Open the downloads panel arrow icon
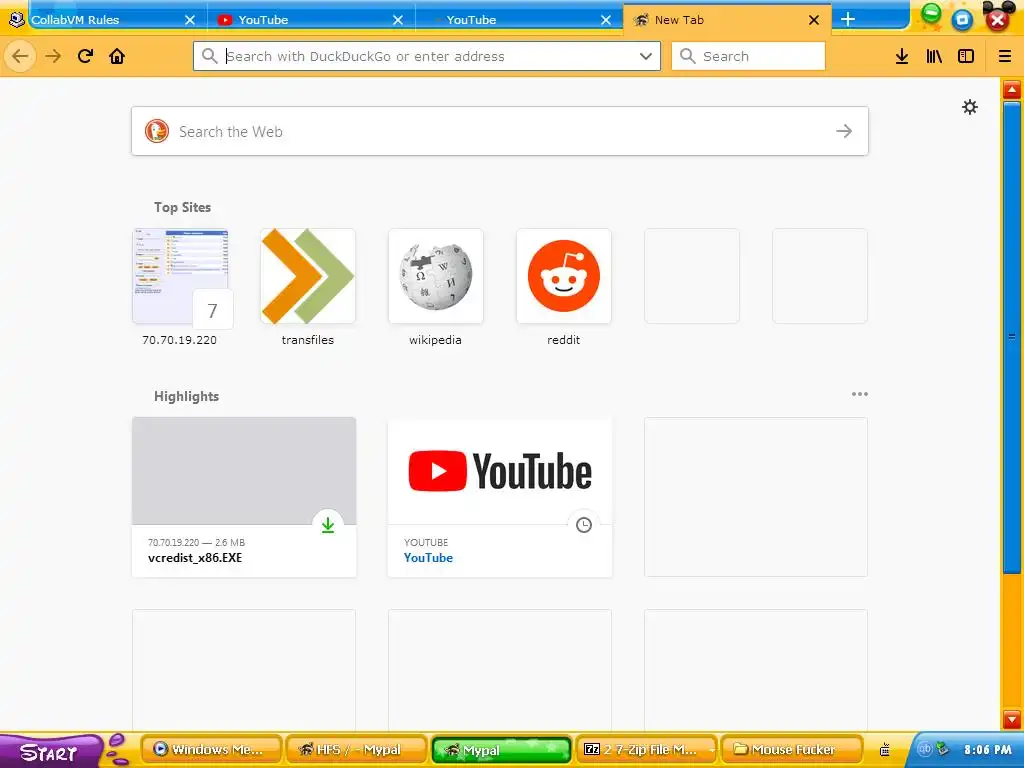 (x=902, y=56)
